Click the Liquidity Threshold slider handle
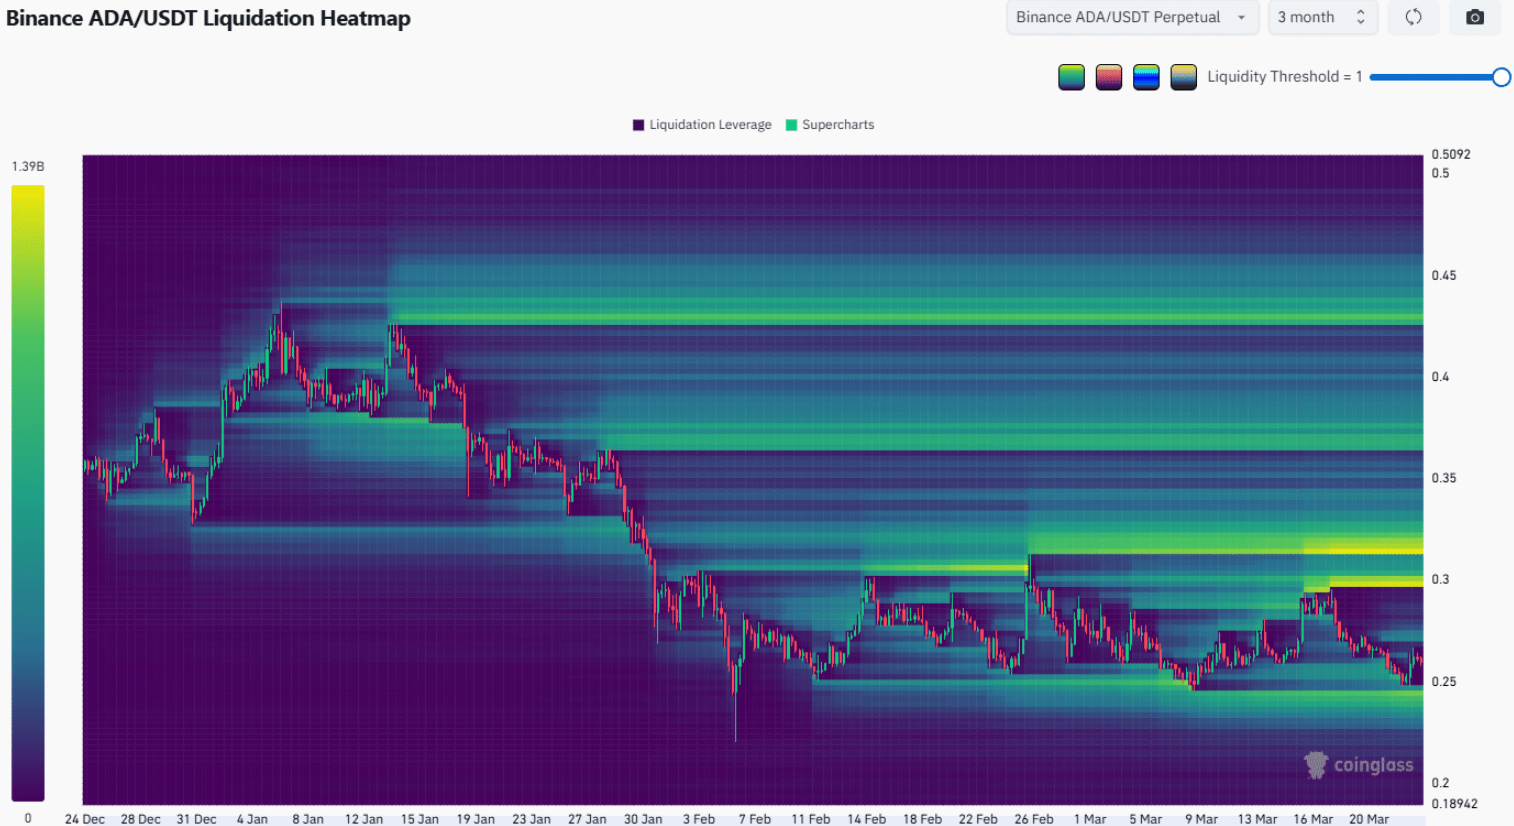 pyautogui.click(x=1501, y=77)
